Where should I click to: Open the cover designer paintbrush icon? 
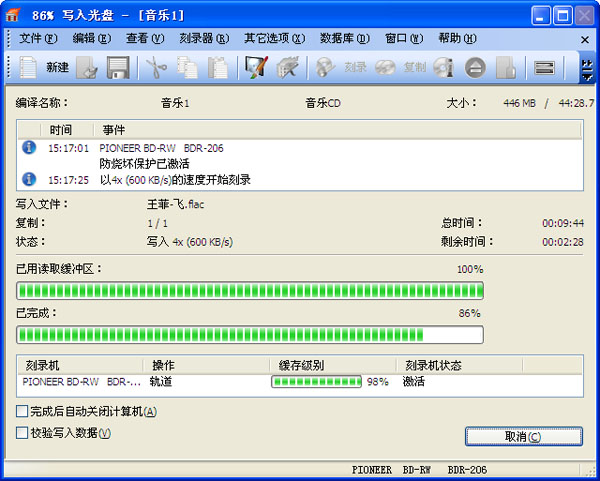[256, 67]
